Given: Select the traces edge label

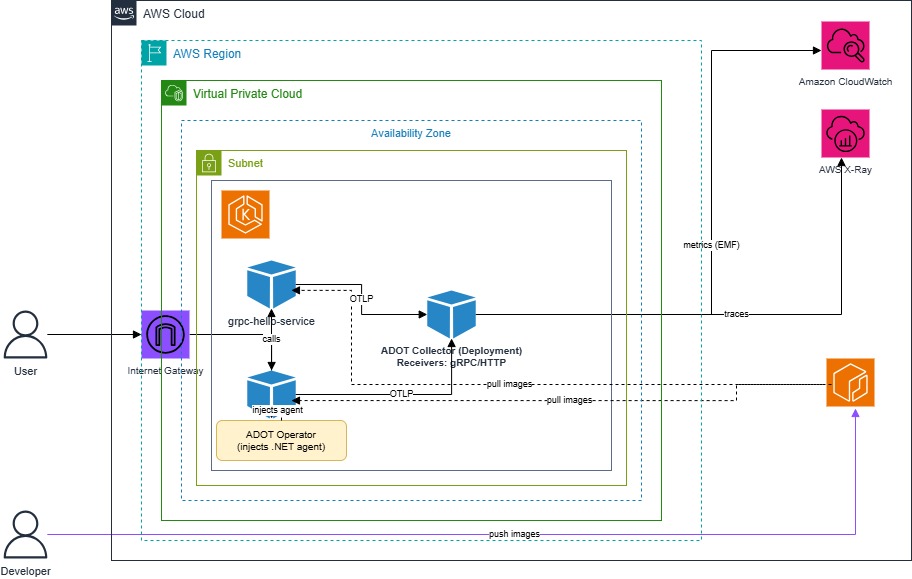Looking at the screenshot, I should click(736, 314).
